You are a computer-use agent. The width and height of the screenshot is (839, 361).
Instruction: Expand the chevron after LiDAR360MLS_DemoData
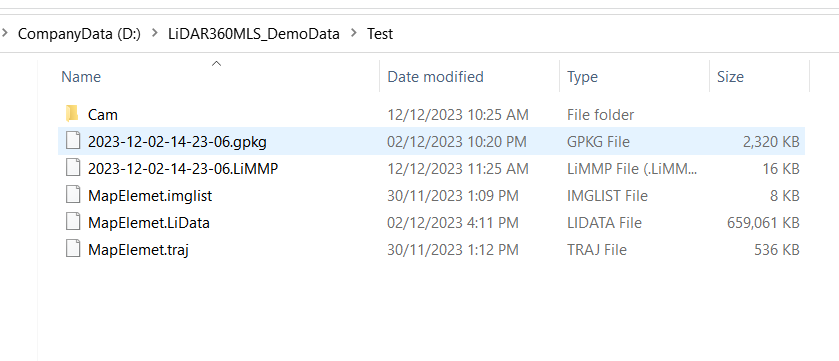pos(353,34)
